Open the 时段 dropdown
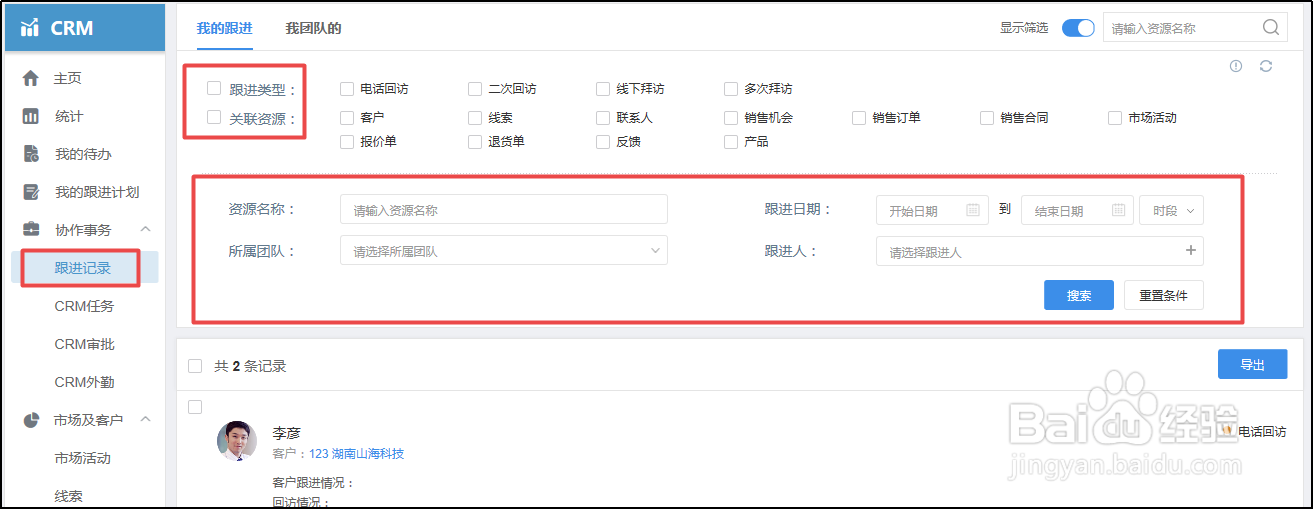The width and height of the screenshot is (1314, 510). (1171, 210)
